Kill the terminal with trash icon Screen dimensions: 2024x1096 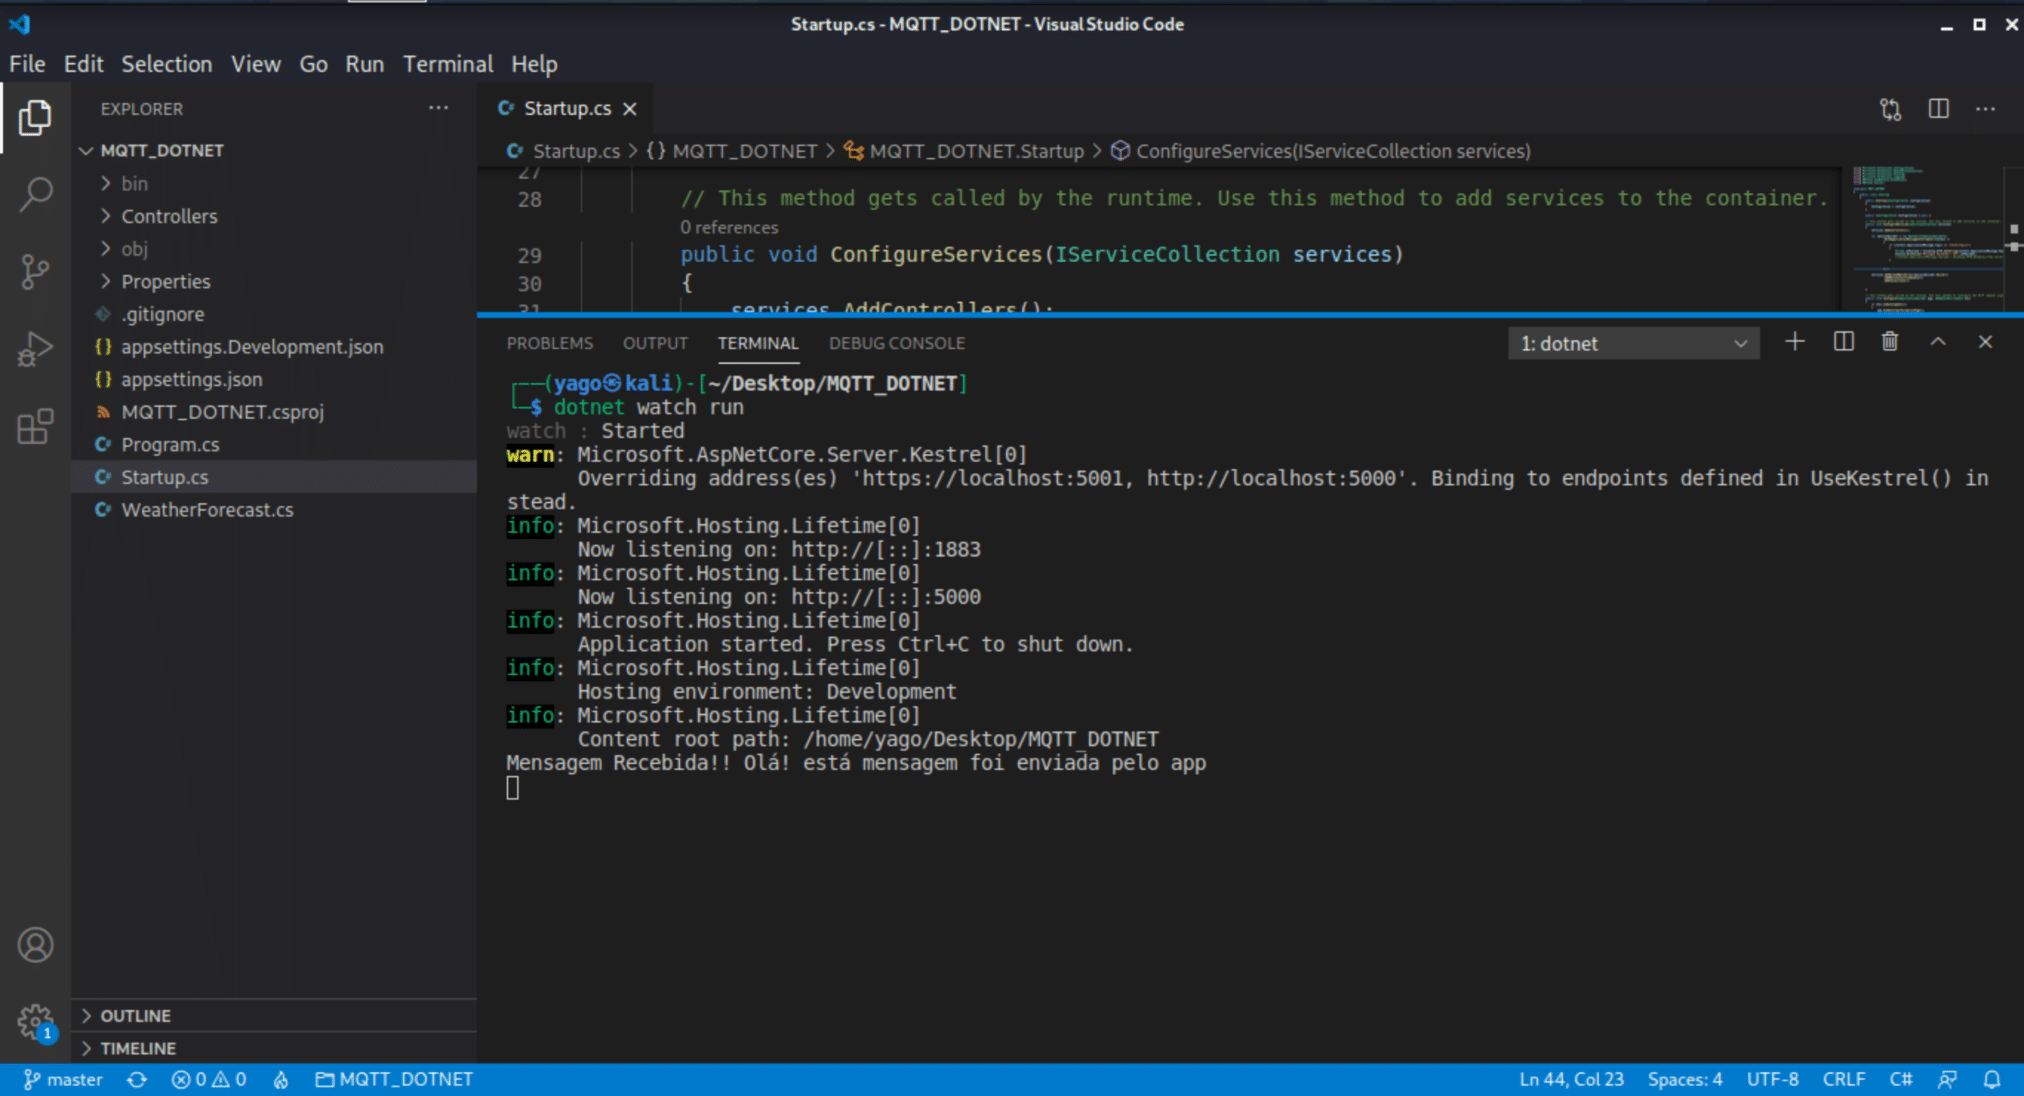[x=1889, y=342]
